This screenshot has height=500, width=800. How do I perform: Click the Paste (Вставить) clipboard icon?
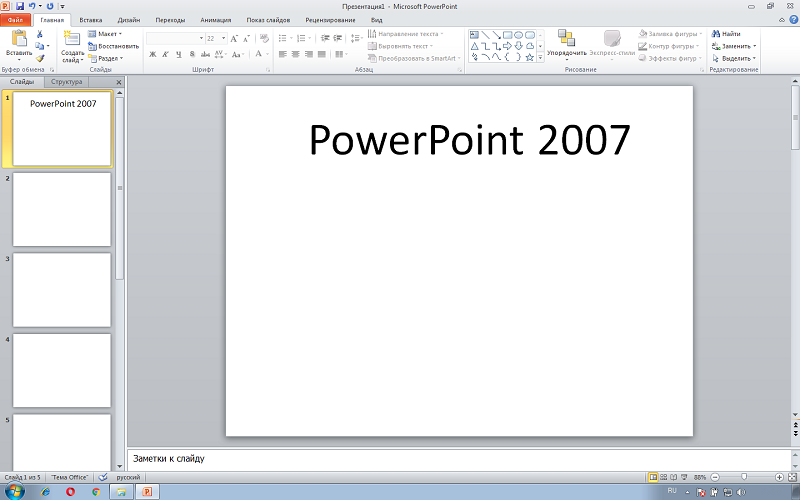pyautogui.click(x=19, y=38)
